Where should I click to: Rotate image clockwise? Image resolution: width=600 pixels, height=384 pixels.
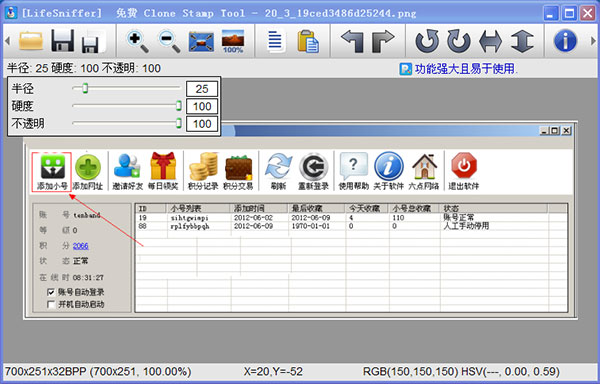pyautogui.click(x=459, y=41)
